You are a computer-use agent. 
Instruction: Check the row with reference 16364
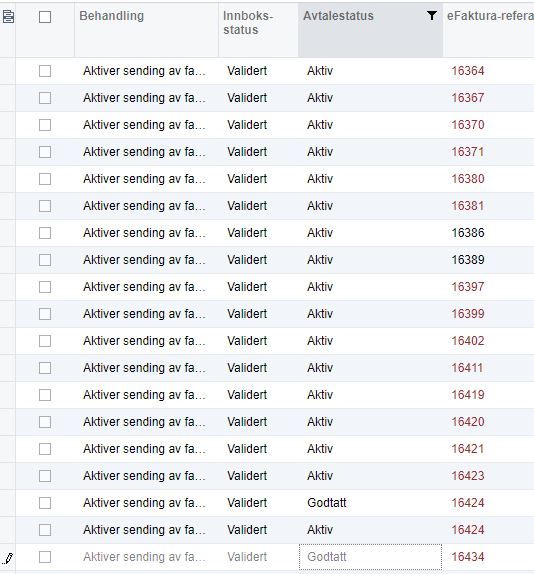45,71
